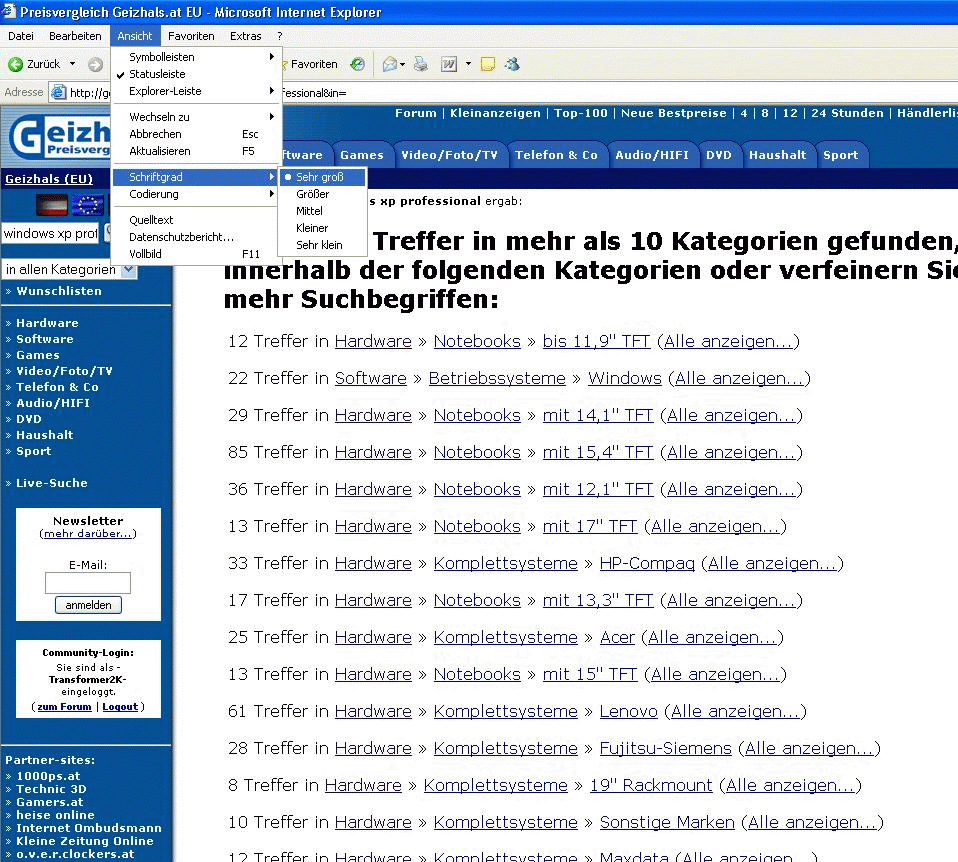The image size is (958, 862).
Task: Choose Abbrechen from the Ansicht menu
Action: click(x=197, y=134)
